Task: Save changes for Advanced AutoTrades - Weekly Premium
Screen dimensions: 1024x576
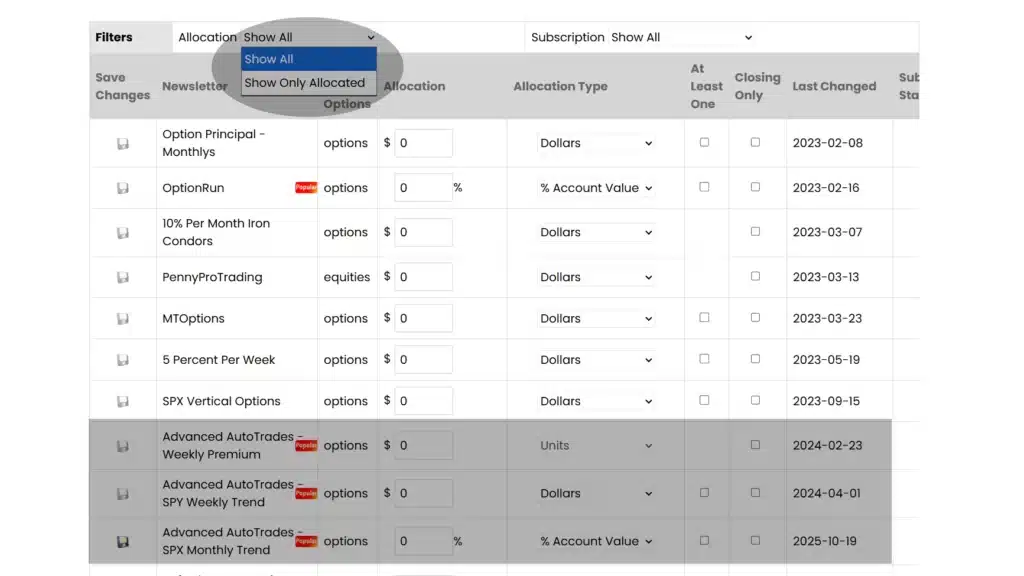Action: [122, 444]
